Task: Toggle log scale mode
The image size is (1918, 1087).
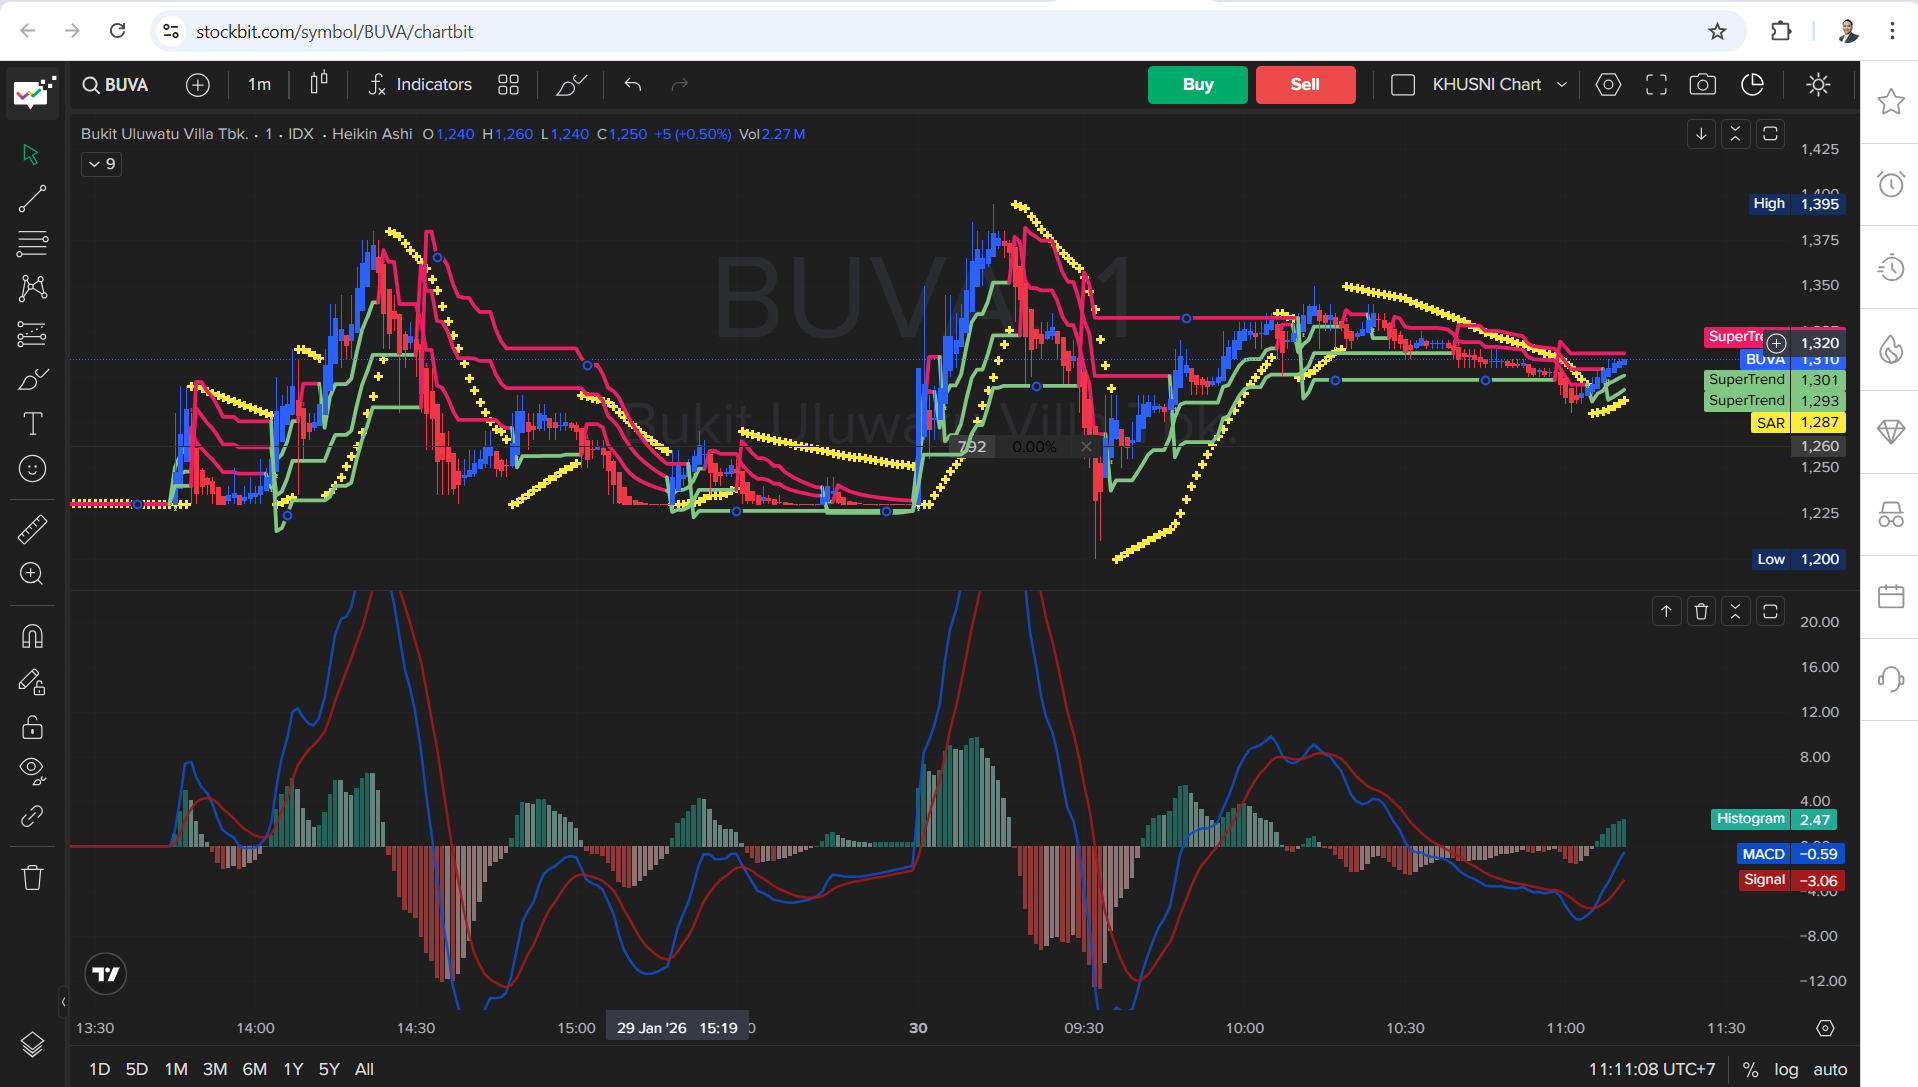Action: pos(1786,1069)
